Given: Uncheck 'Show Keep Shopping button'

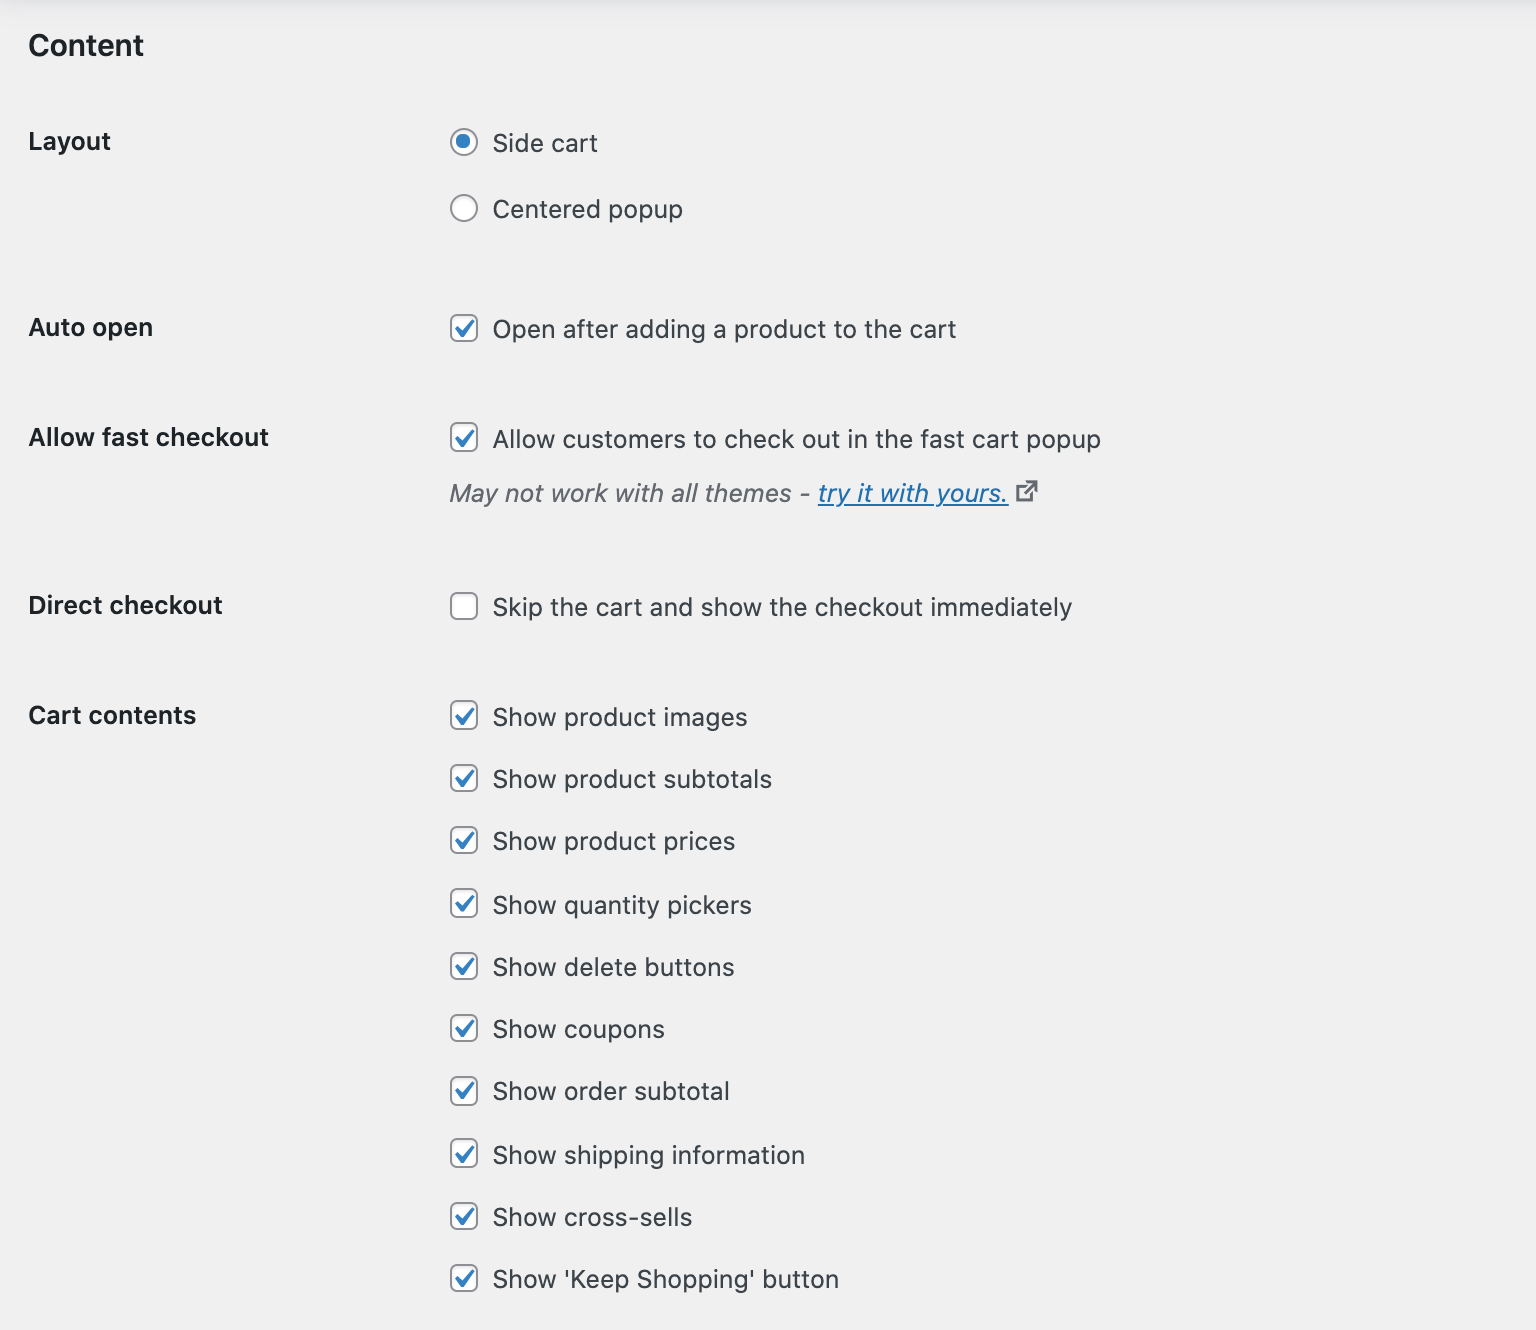Looking at the screenshot, I should [x=463, y=1279].
